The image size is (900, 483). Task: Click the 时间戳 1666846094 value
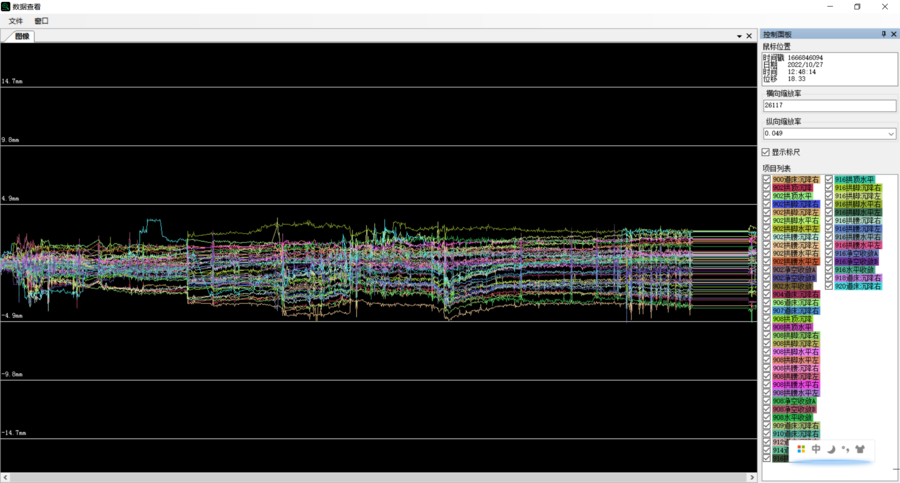point(805,58)
